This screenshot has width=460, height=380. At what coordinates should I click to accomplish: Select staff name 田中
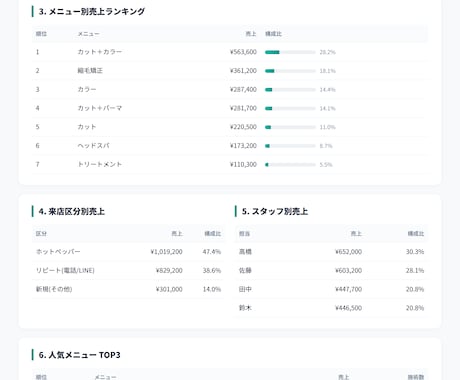click(x=245, y=289)
